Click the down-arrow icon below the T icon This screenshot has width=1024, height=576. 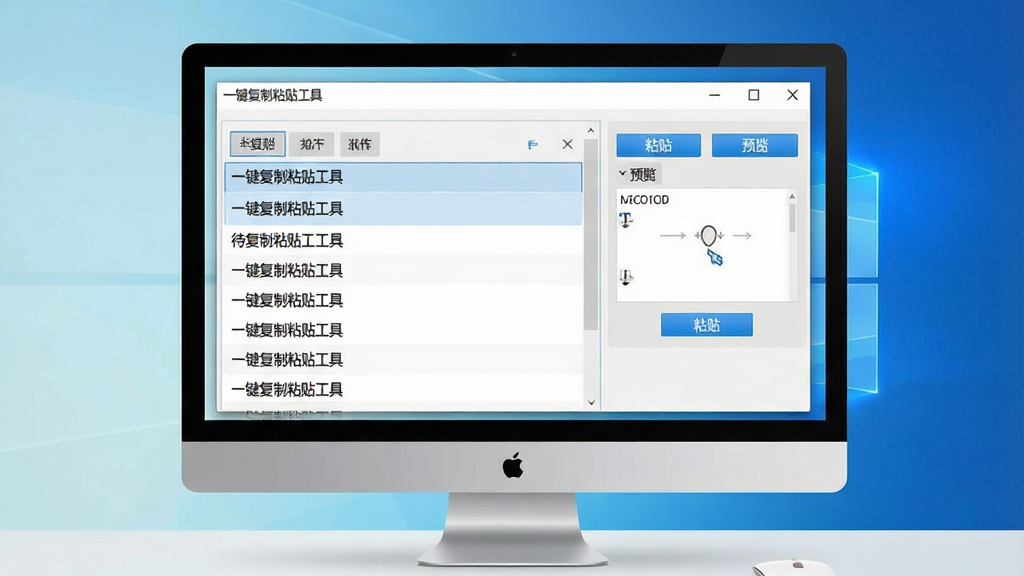pyautogui.click(x=626, y=278)
